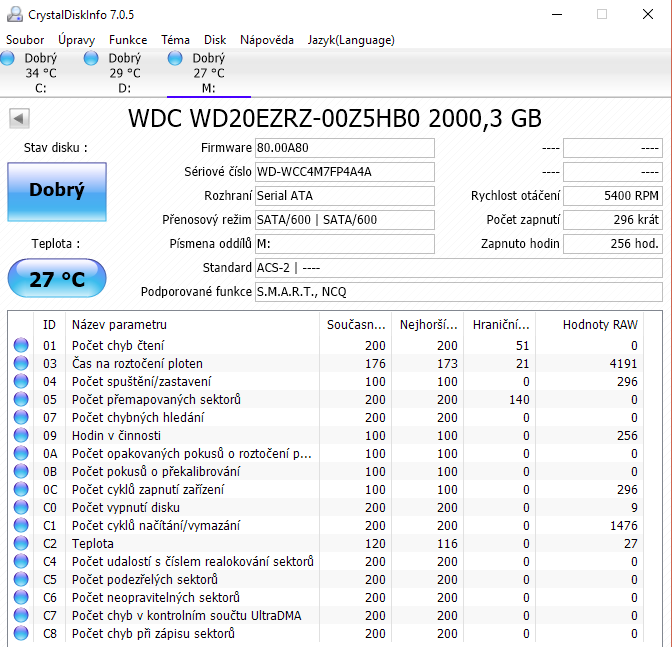Image resolution: width=672 pixels, height=647 pixels.
Task: Click the disk title WDC WD20EZRZ-00Z5HB0 2000,3 GB
Action: 335,118
